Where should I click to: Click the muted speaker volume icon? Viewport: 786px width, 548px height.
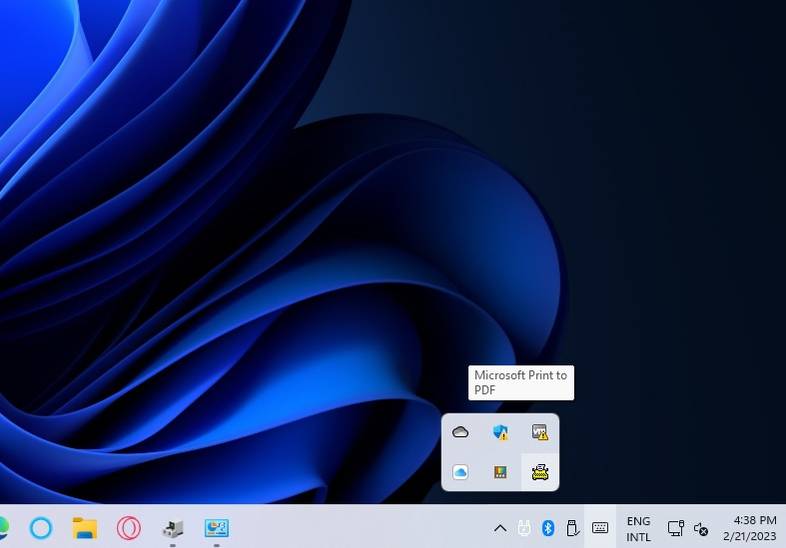(x=701, y=528)
